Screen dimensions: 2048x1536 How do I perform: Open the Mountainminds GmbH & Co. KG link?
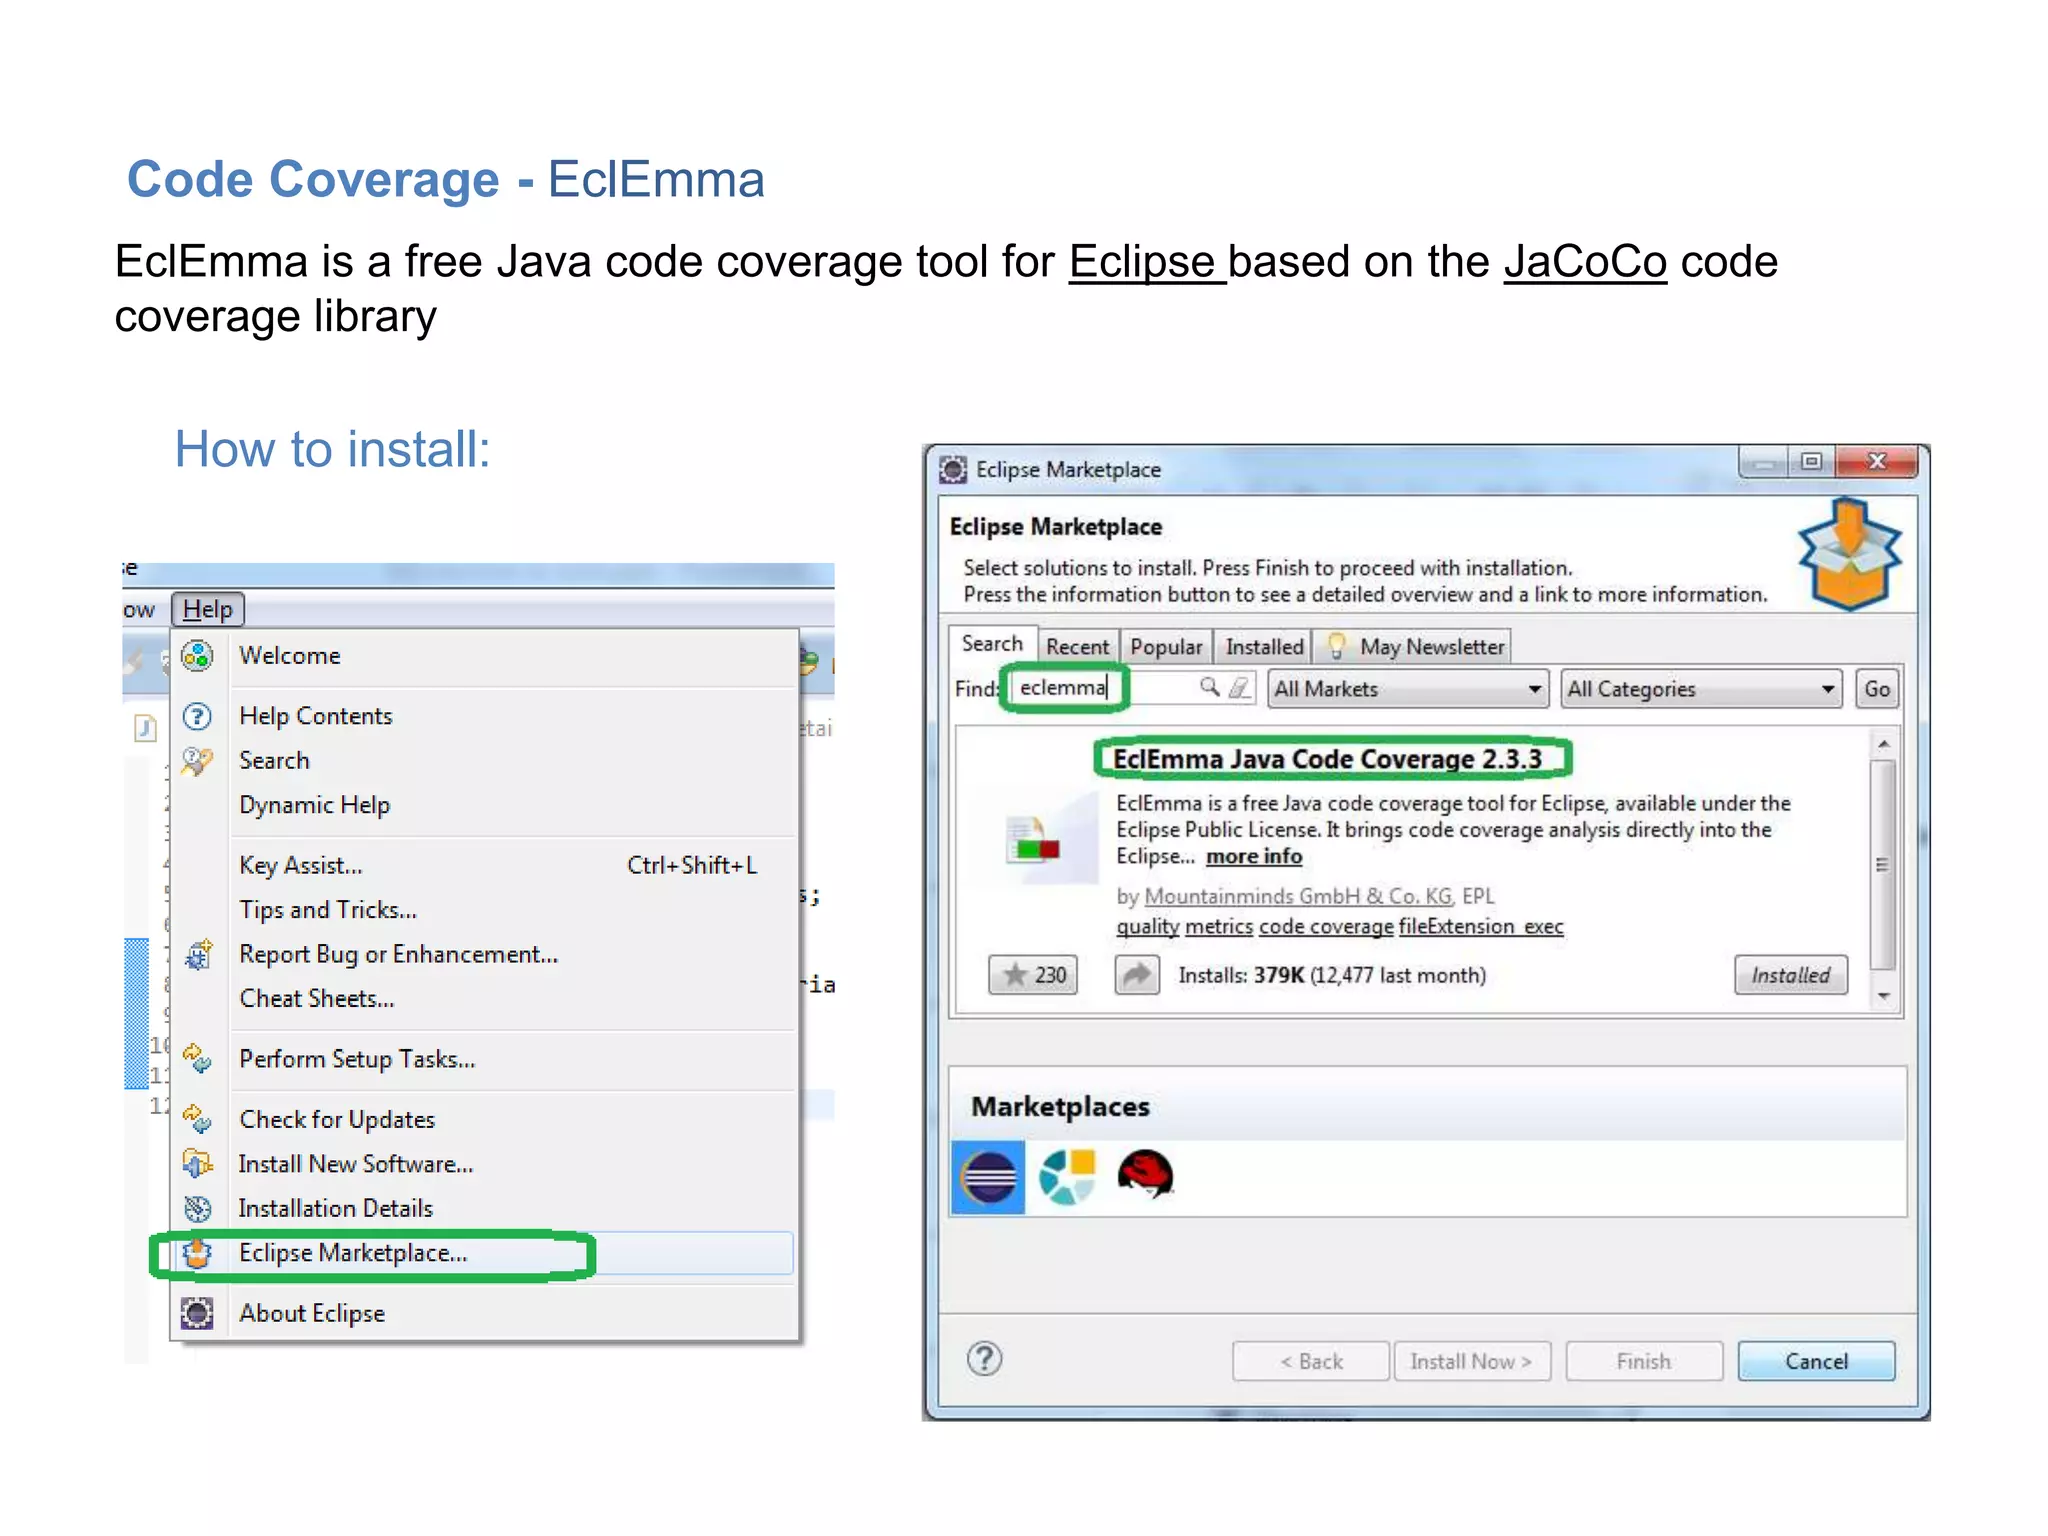pos(1298,897)
